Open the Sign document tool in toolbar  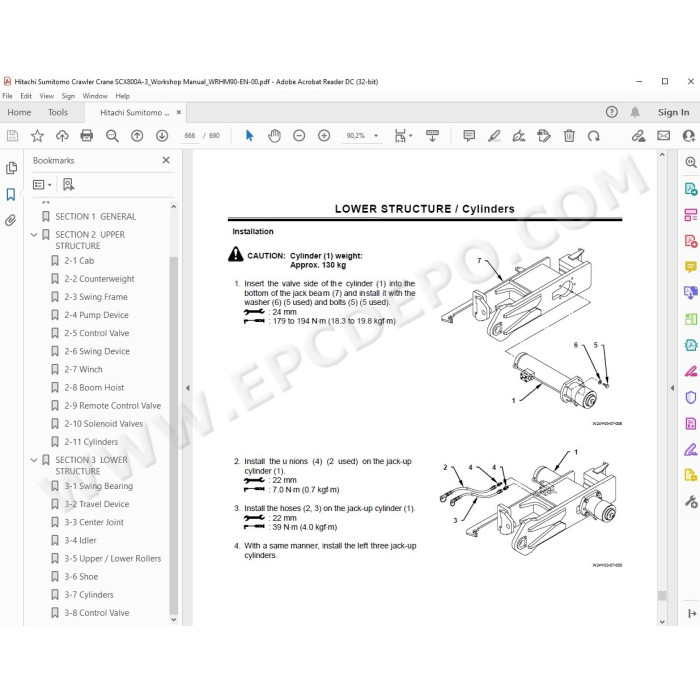pos(519,135)
